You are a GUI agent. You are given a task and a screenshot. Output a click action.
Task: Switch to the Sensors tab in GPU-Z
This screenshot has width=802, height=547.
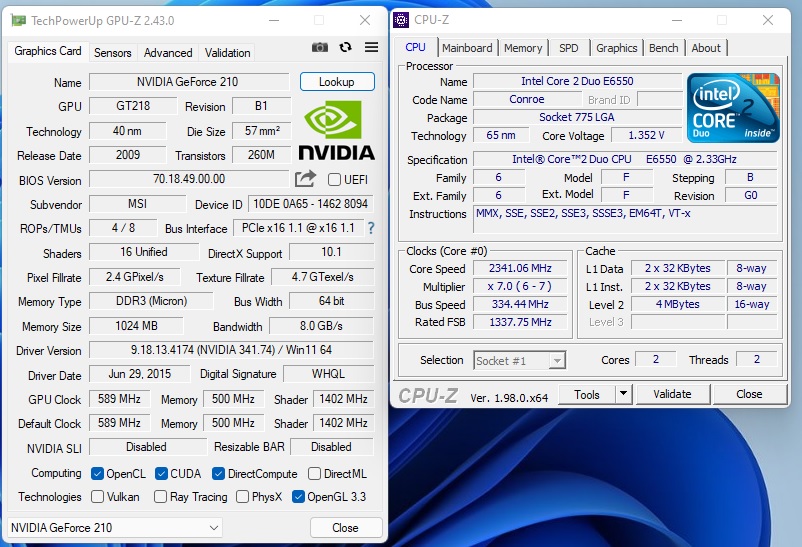click(113, 53)
